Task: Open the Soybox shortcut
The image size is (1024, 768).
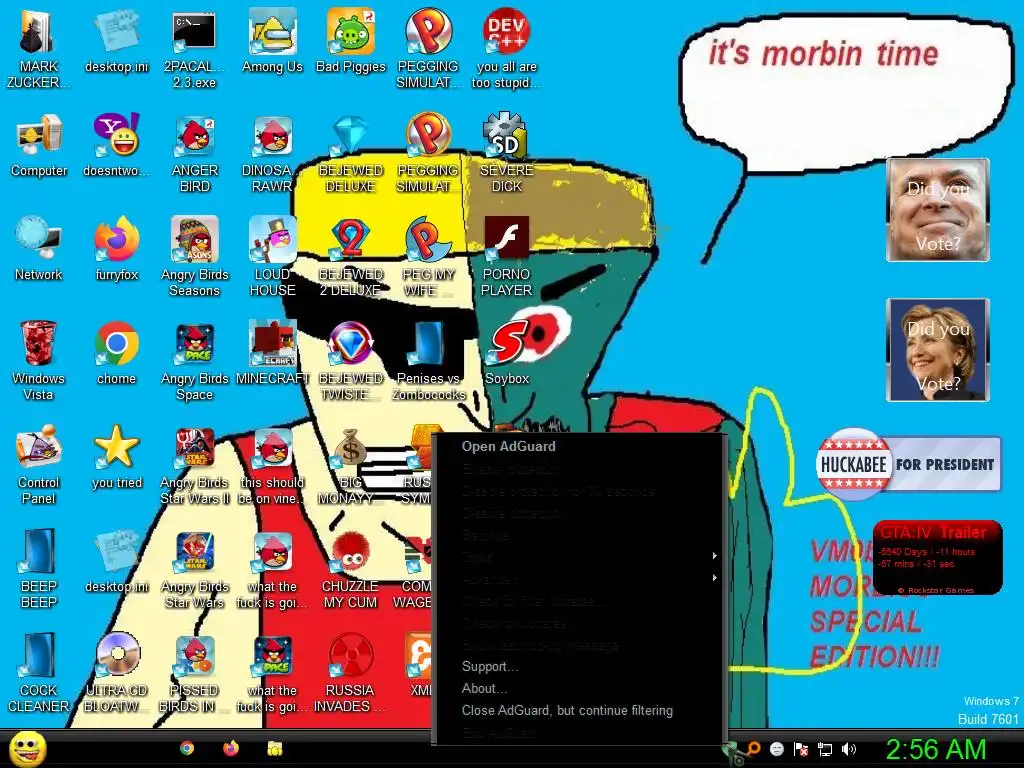Action: [507, 353]
